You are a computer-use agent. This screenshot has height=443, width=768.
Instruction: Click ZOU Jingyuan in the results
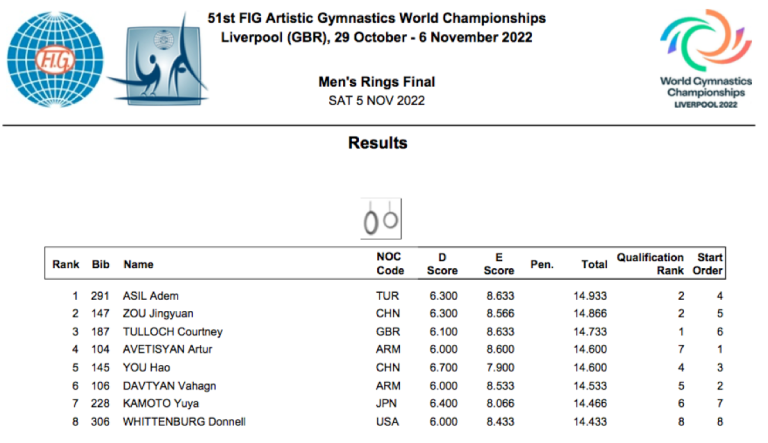point(158,314)
